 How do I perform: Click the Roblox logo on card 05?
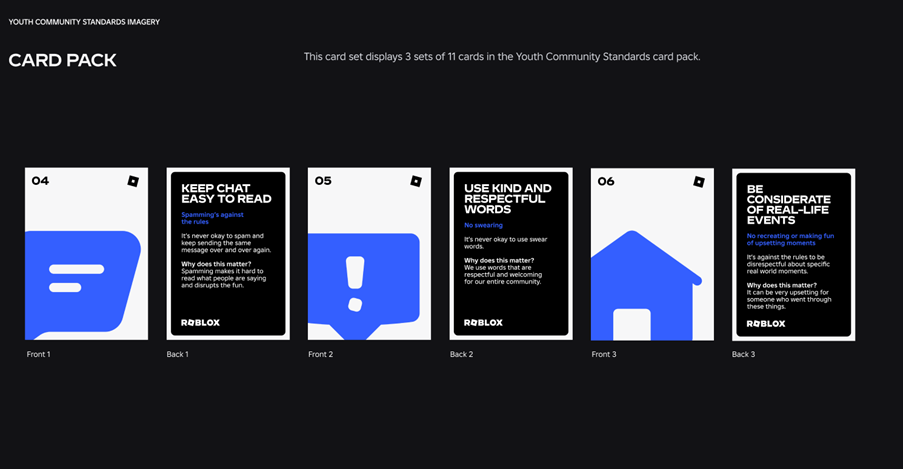coord(416,181)
